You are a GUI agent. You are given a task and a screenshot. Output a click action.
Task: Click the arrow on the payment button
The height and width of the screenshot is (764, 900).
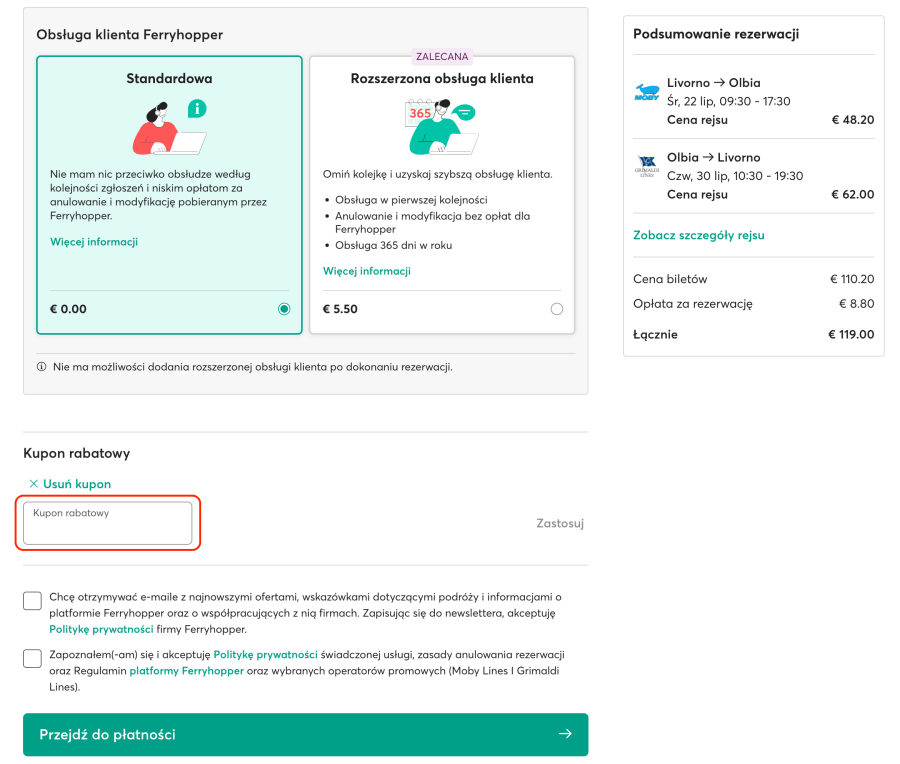pos(565,734)
